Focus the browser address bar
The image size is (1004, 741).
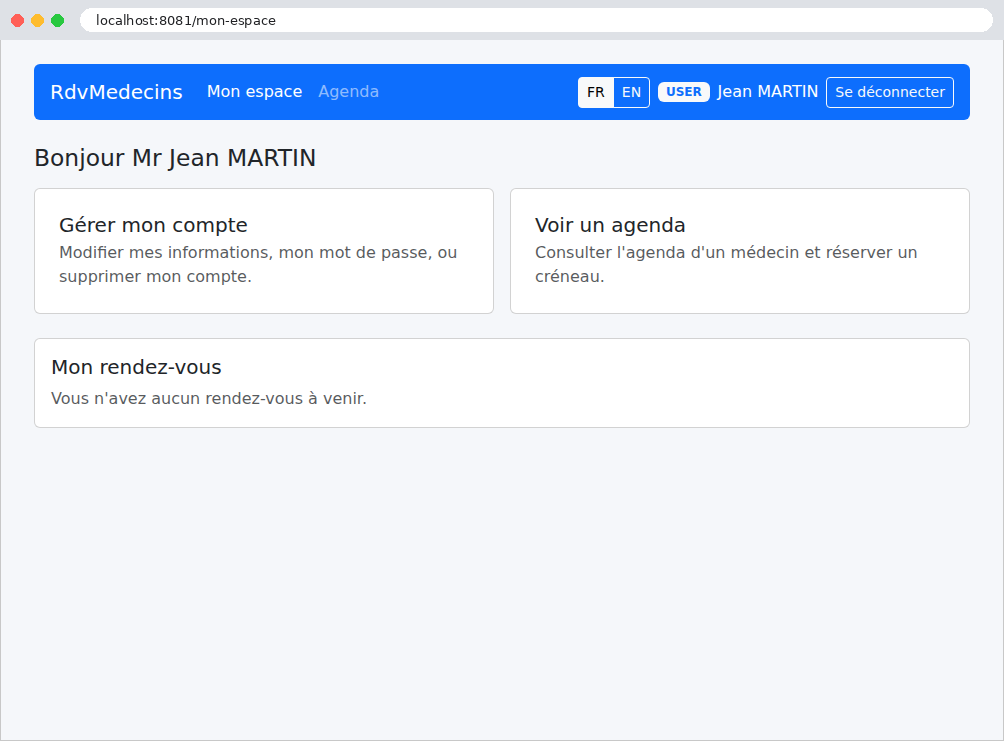coord(537,20)
